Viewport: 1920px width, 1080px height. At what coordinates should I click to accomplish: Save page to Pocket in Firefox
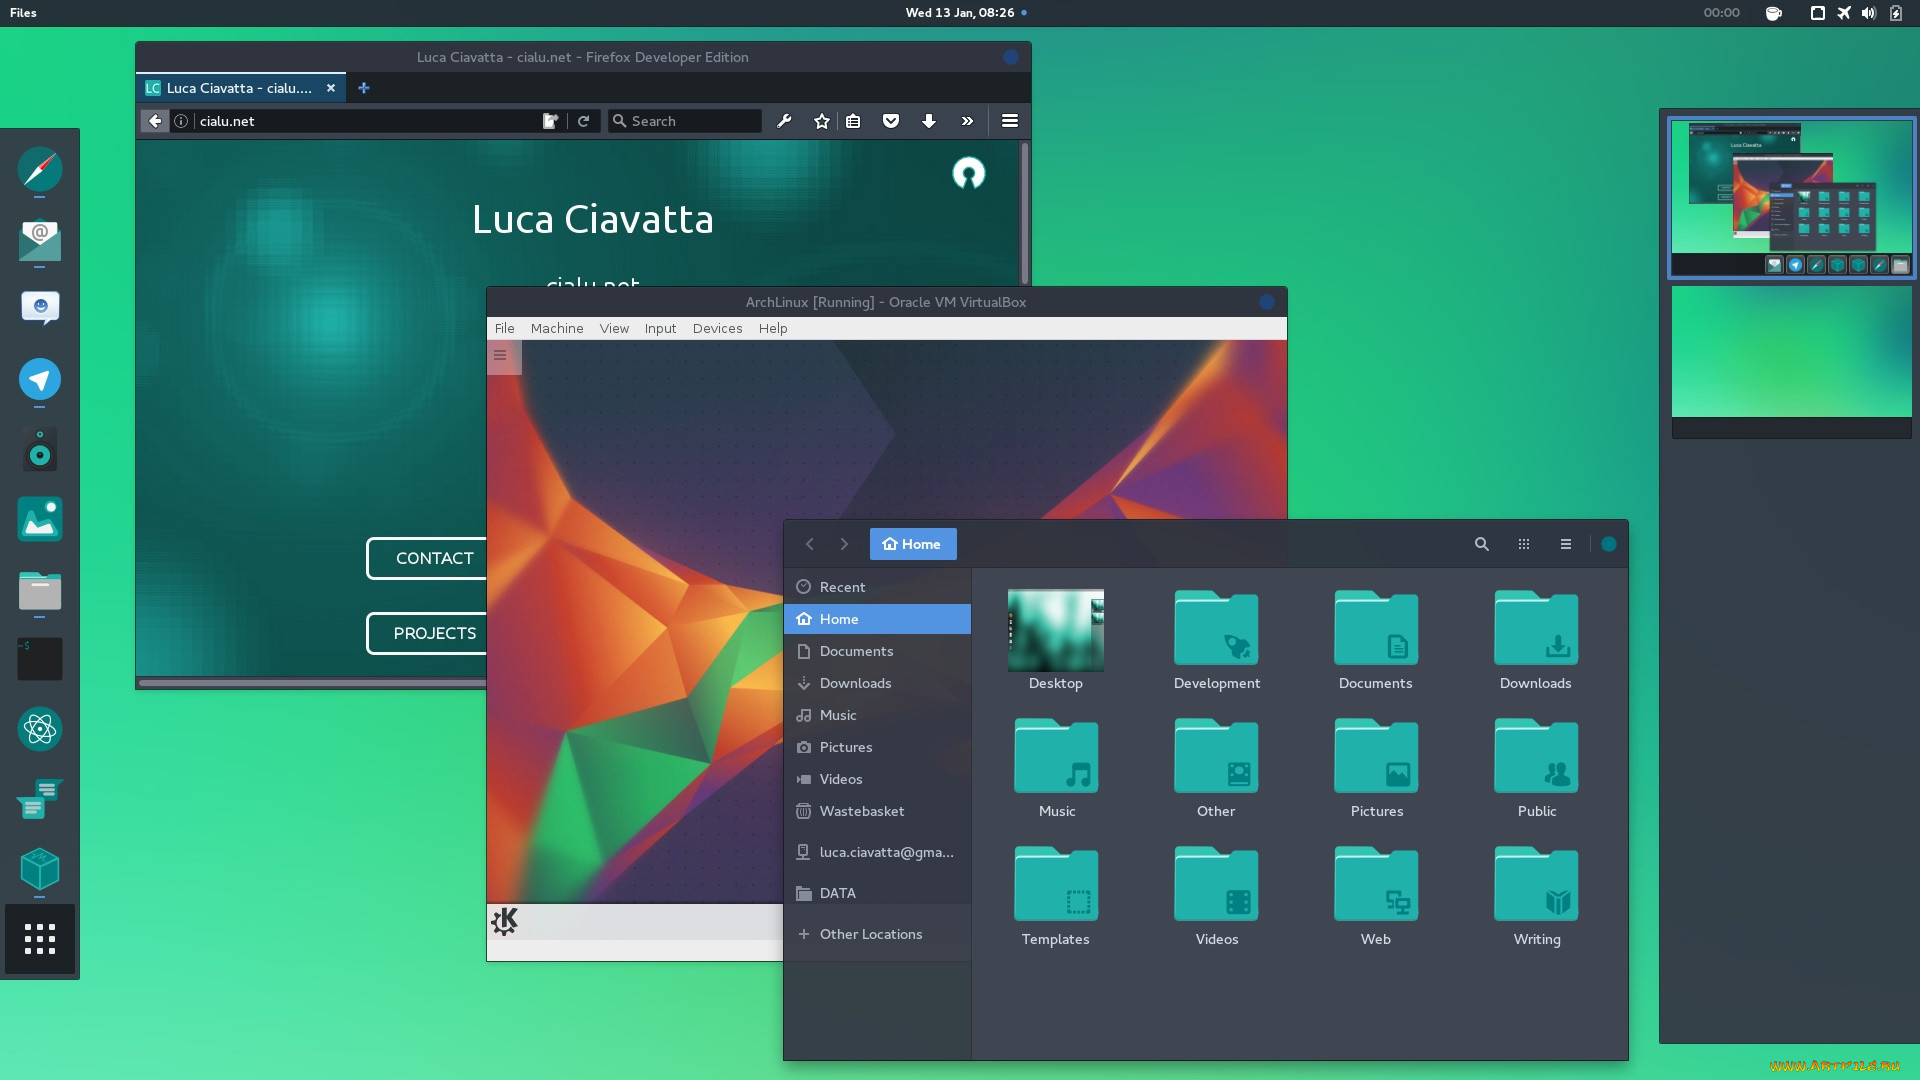click(891, 121)
